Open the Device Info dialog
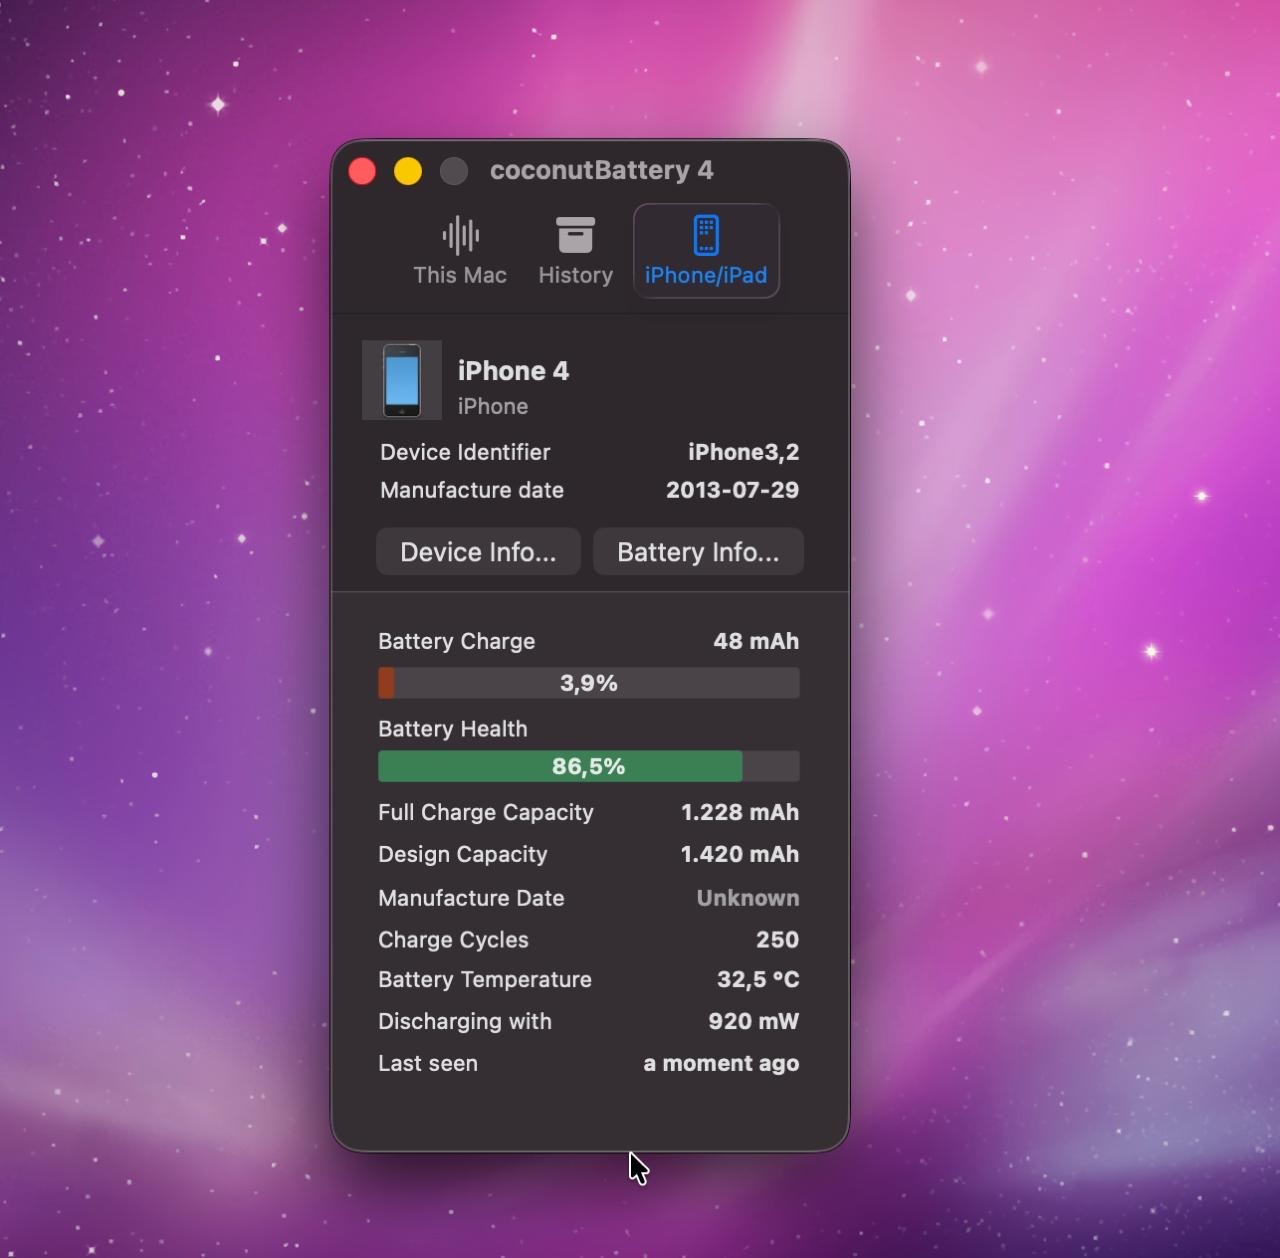 478,552
